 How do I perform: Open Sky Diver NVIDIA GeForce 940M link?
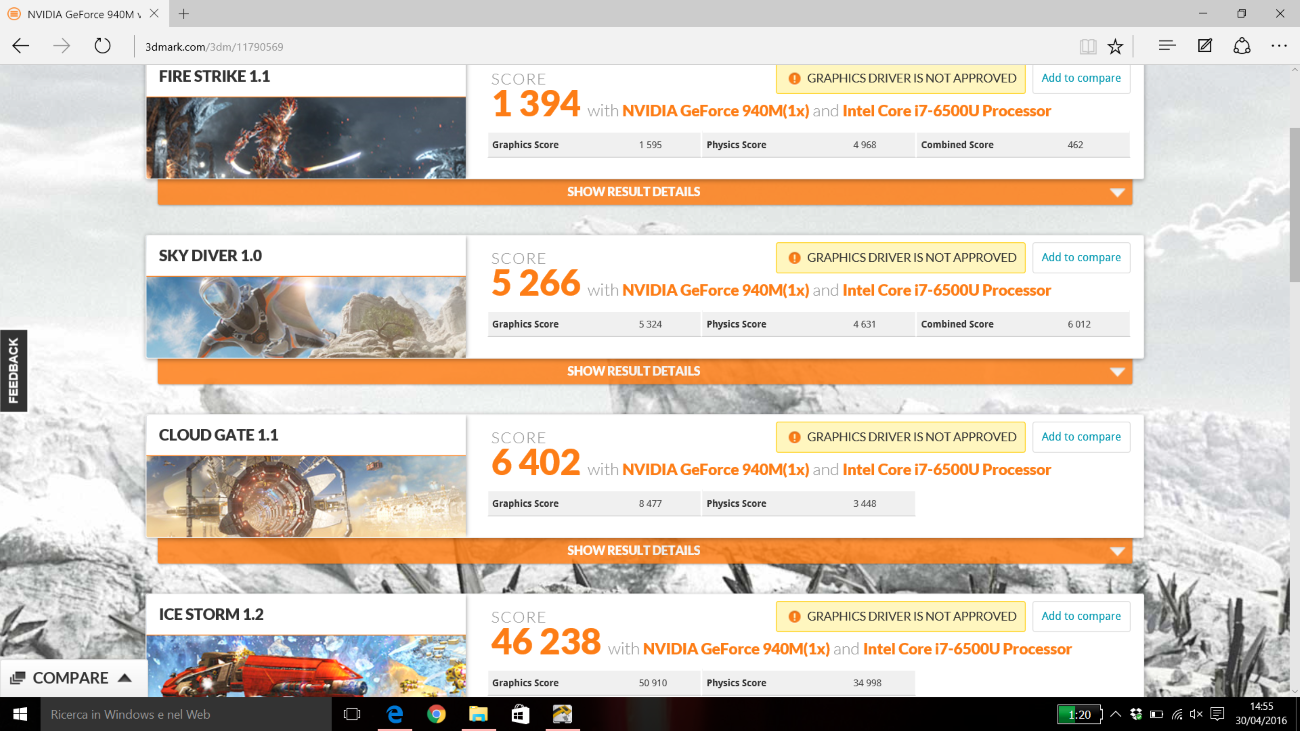pos(715,290)
